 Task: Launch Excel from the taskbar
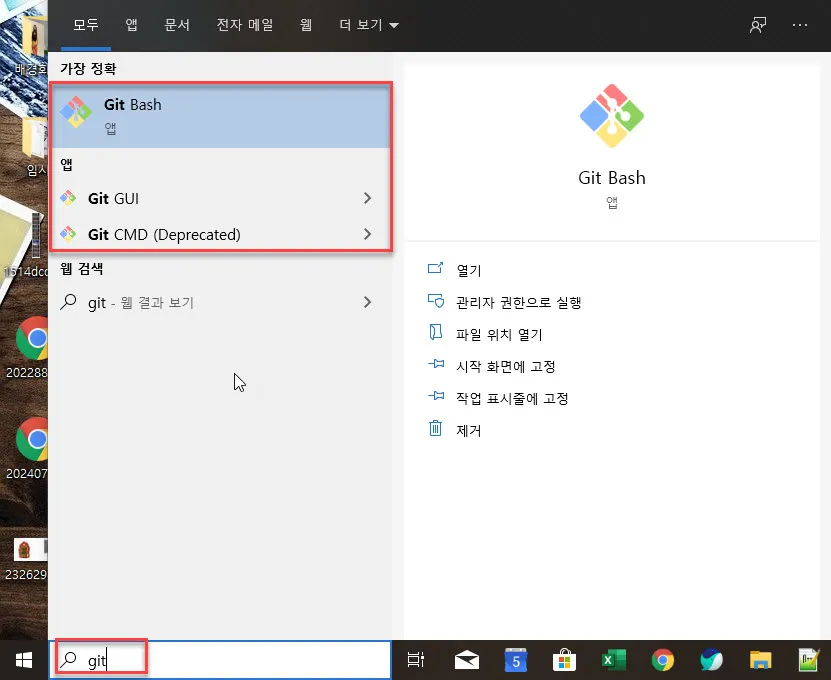pos(614,659)
